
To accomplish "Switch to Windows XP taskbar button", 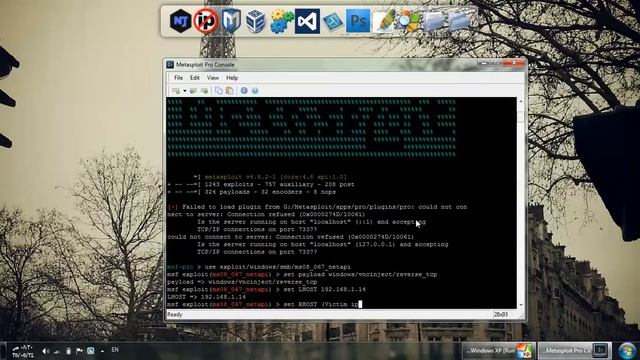I will 499,351.
